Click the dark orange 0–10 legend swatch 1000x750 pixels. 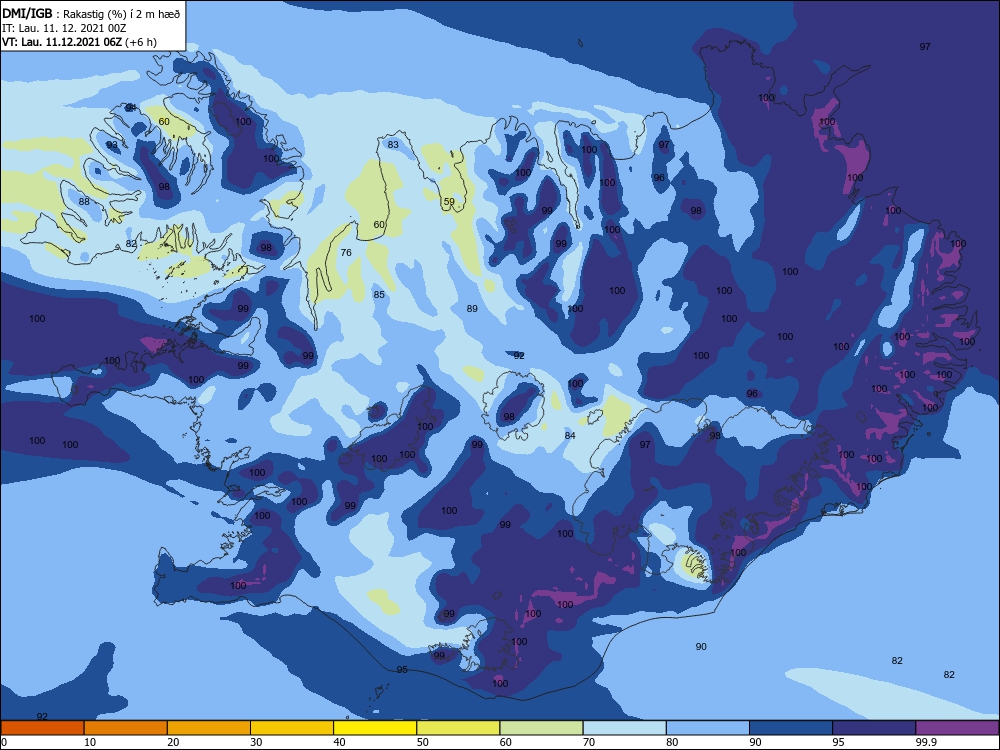42,728
